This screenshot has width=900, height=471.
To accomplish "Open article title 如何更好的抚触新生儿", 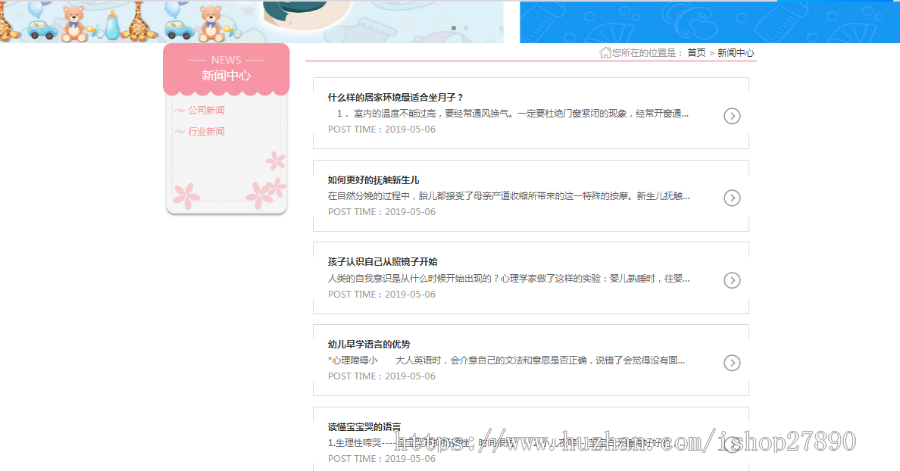I will click(x=374, y=180).
